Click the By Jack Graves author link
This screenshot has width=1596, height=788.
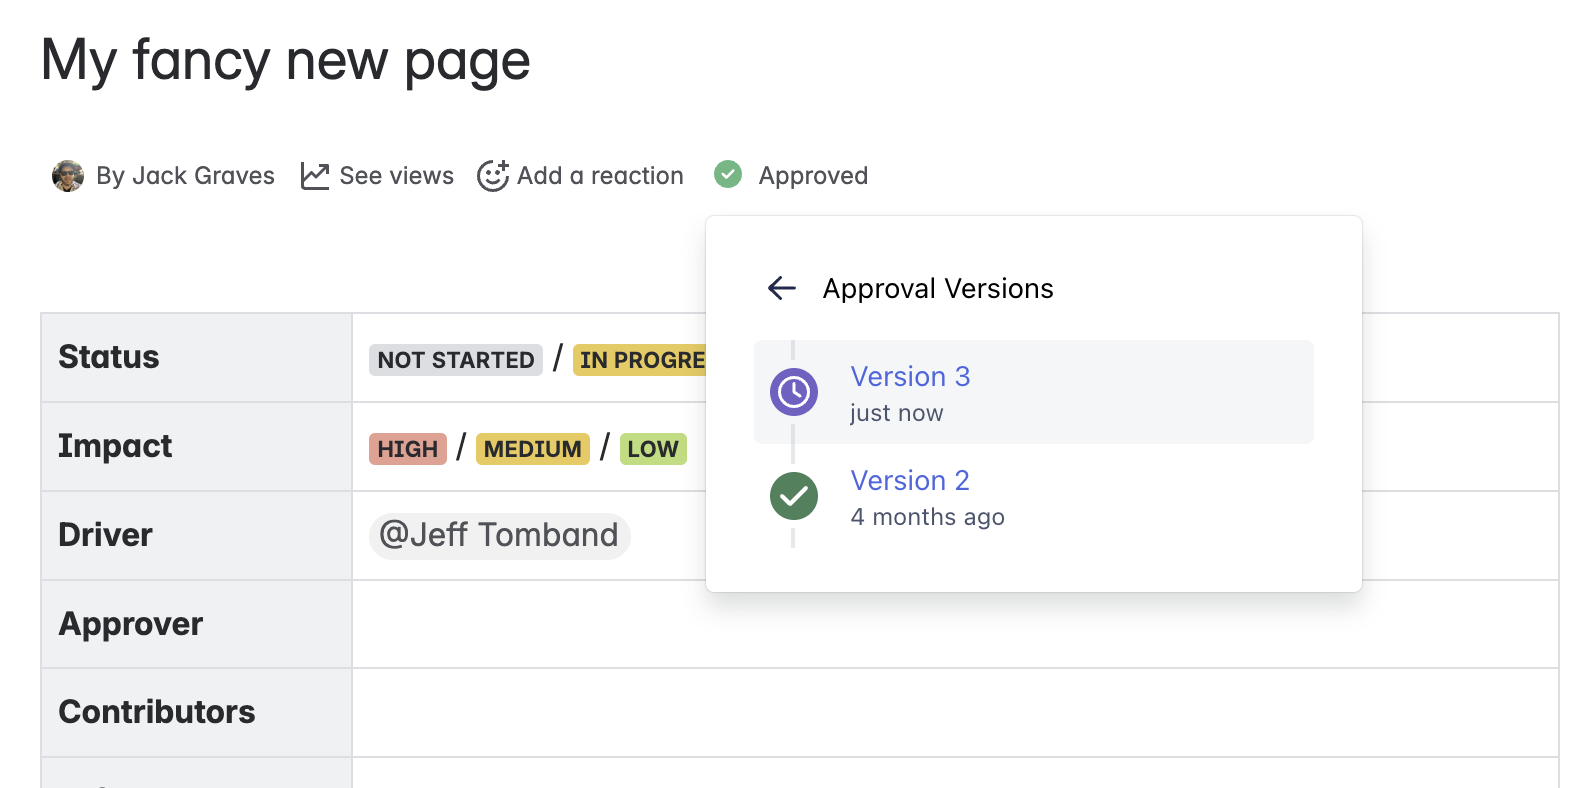pos(185,176)
